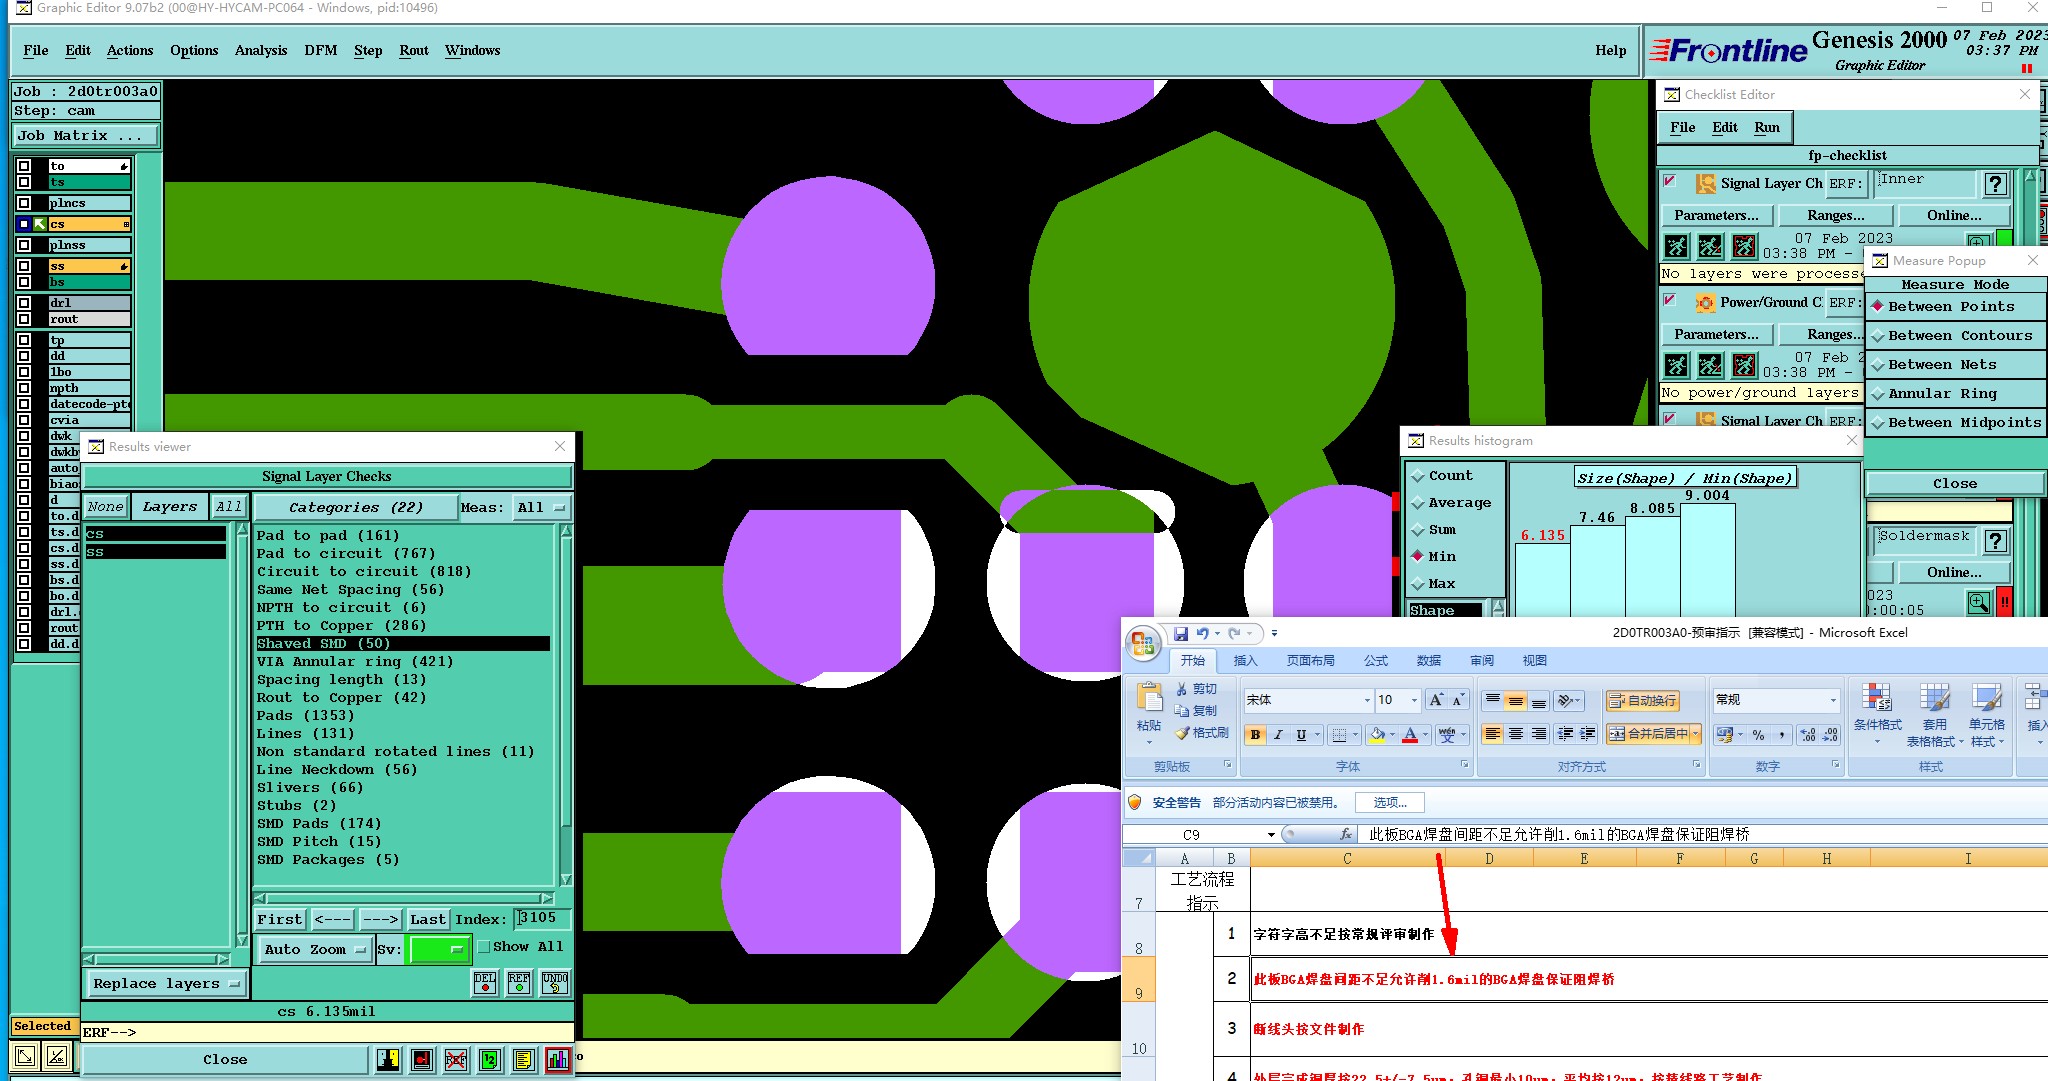Screen dimensions: 2048x1081
Task: Open the Auto Zoom dropdown
Action: tap(314, 949)
